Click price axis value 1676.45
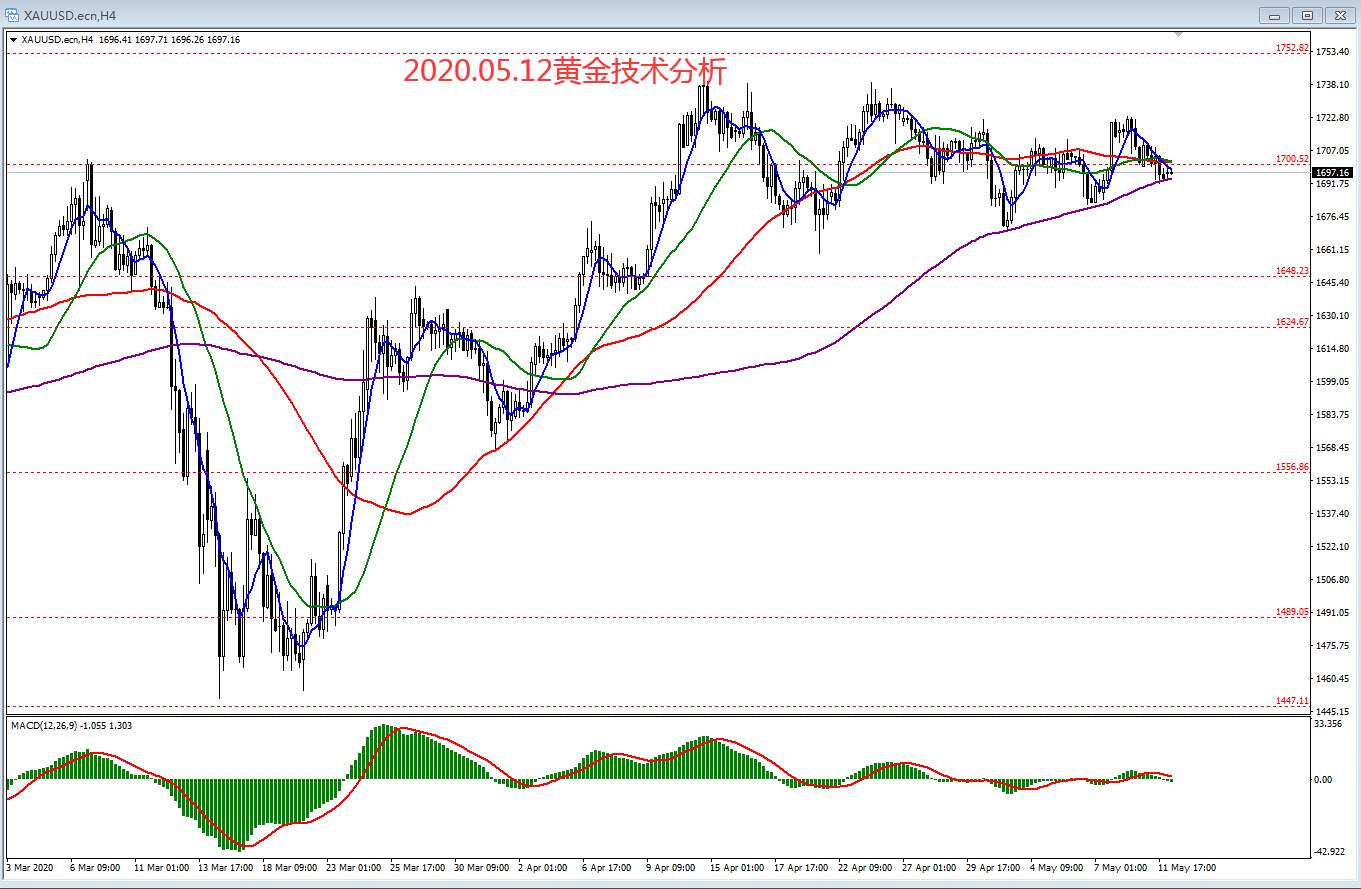1361x889 pixels. point(1333,217)
